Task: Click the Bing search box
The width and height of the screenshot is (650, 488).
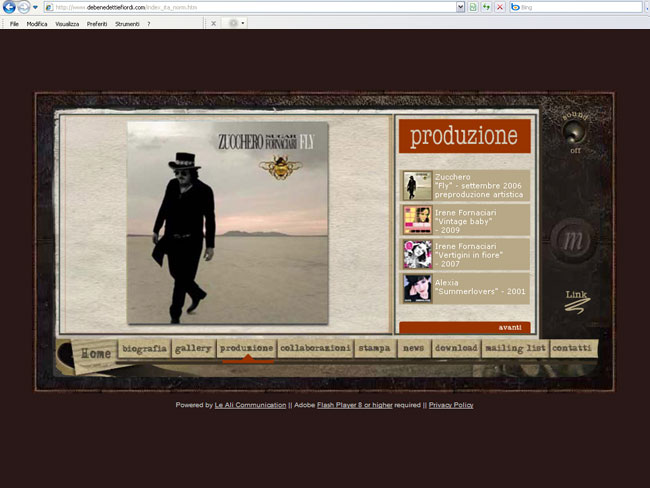Action: [x=575, y=7]
